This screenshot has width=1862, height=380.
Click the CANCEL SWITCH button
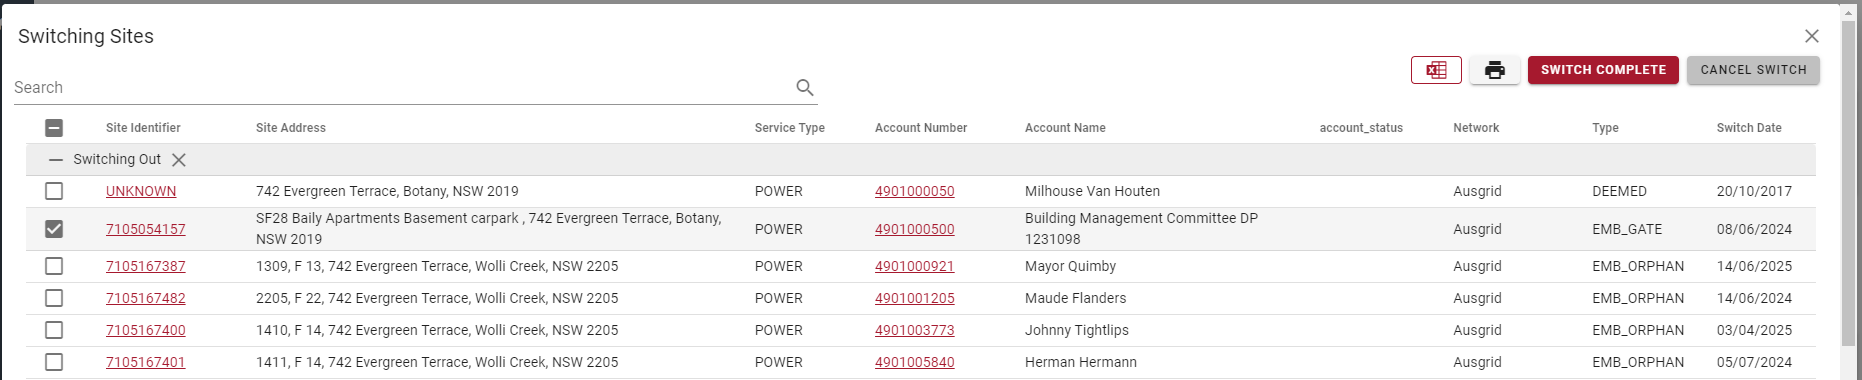tap(1753, 70)
